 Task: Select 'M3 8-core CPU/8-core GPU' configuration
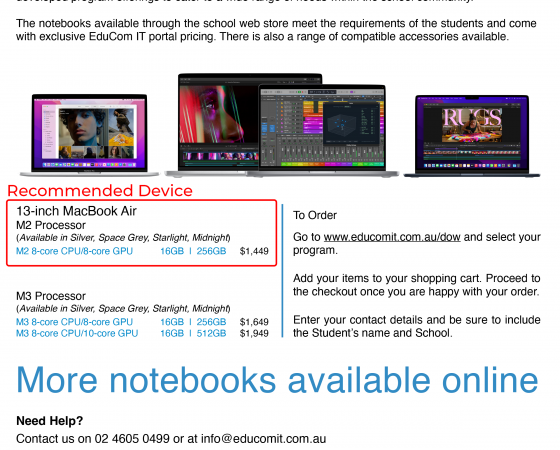pos(74,322)
